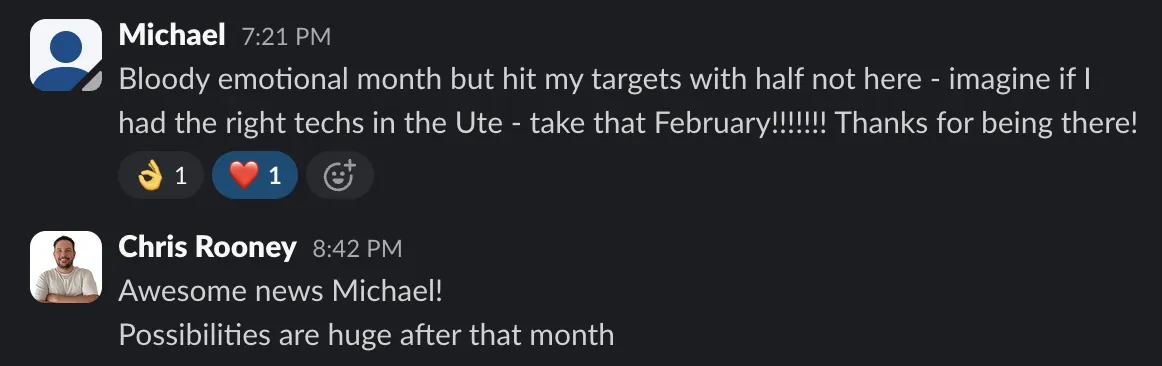The width and height of the screenshot is (1162, 366).
Task: Toggle the OK hand emoji reaction
Action: click(161, 176)
